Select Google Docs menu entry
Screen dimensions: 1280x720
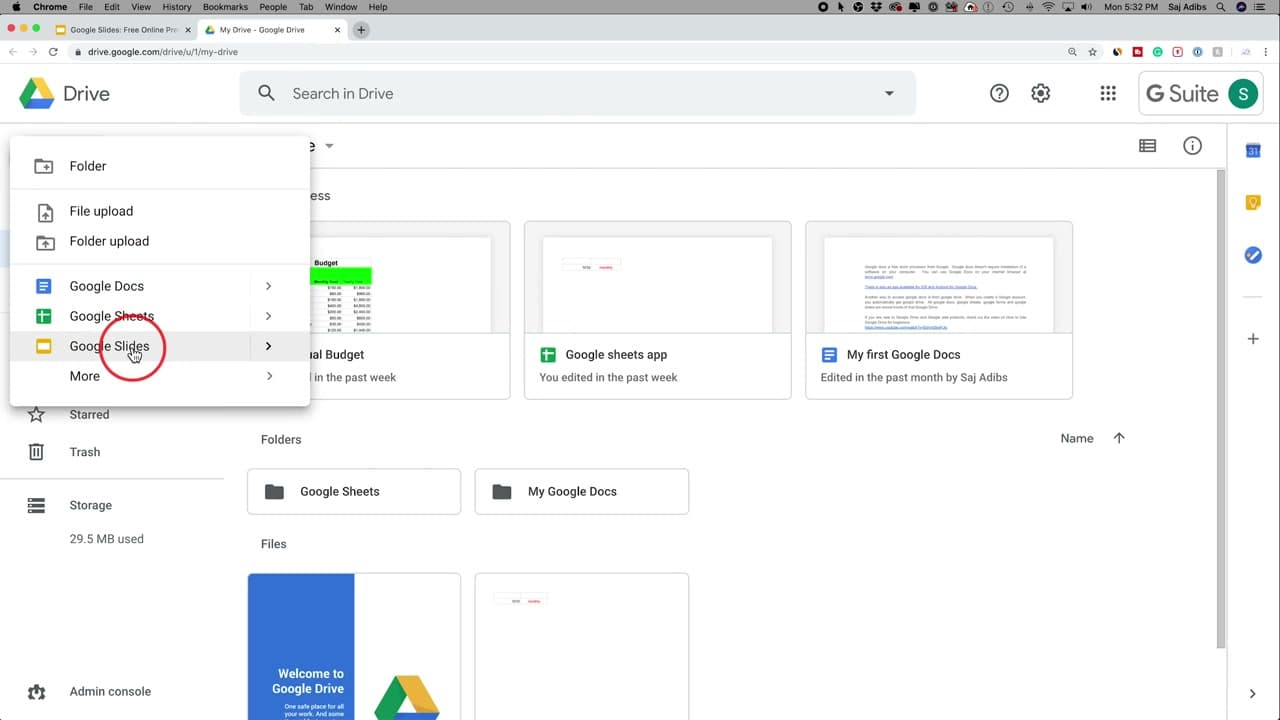click(x=160, y=286)
